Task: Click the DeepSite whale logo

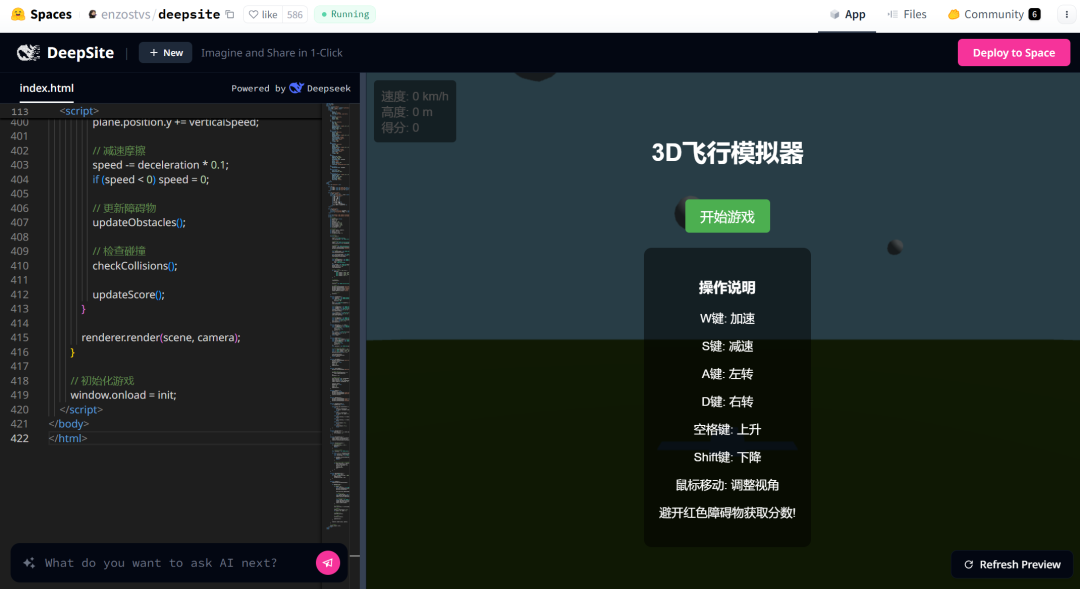Action: pyautogui.click(x=28, y=52)
